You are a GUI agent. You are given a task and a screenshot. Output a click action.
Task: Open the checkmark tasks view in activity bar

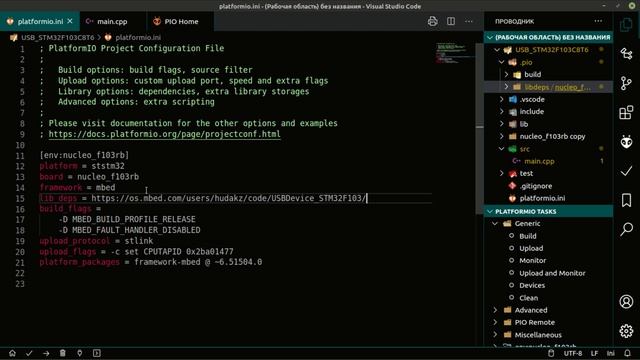tap(626, 171)
